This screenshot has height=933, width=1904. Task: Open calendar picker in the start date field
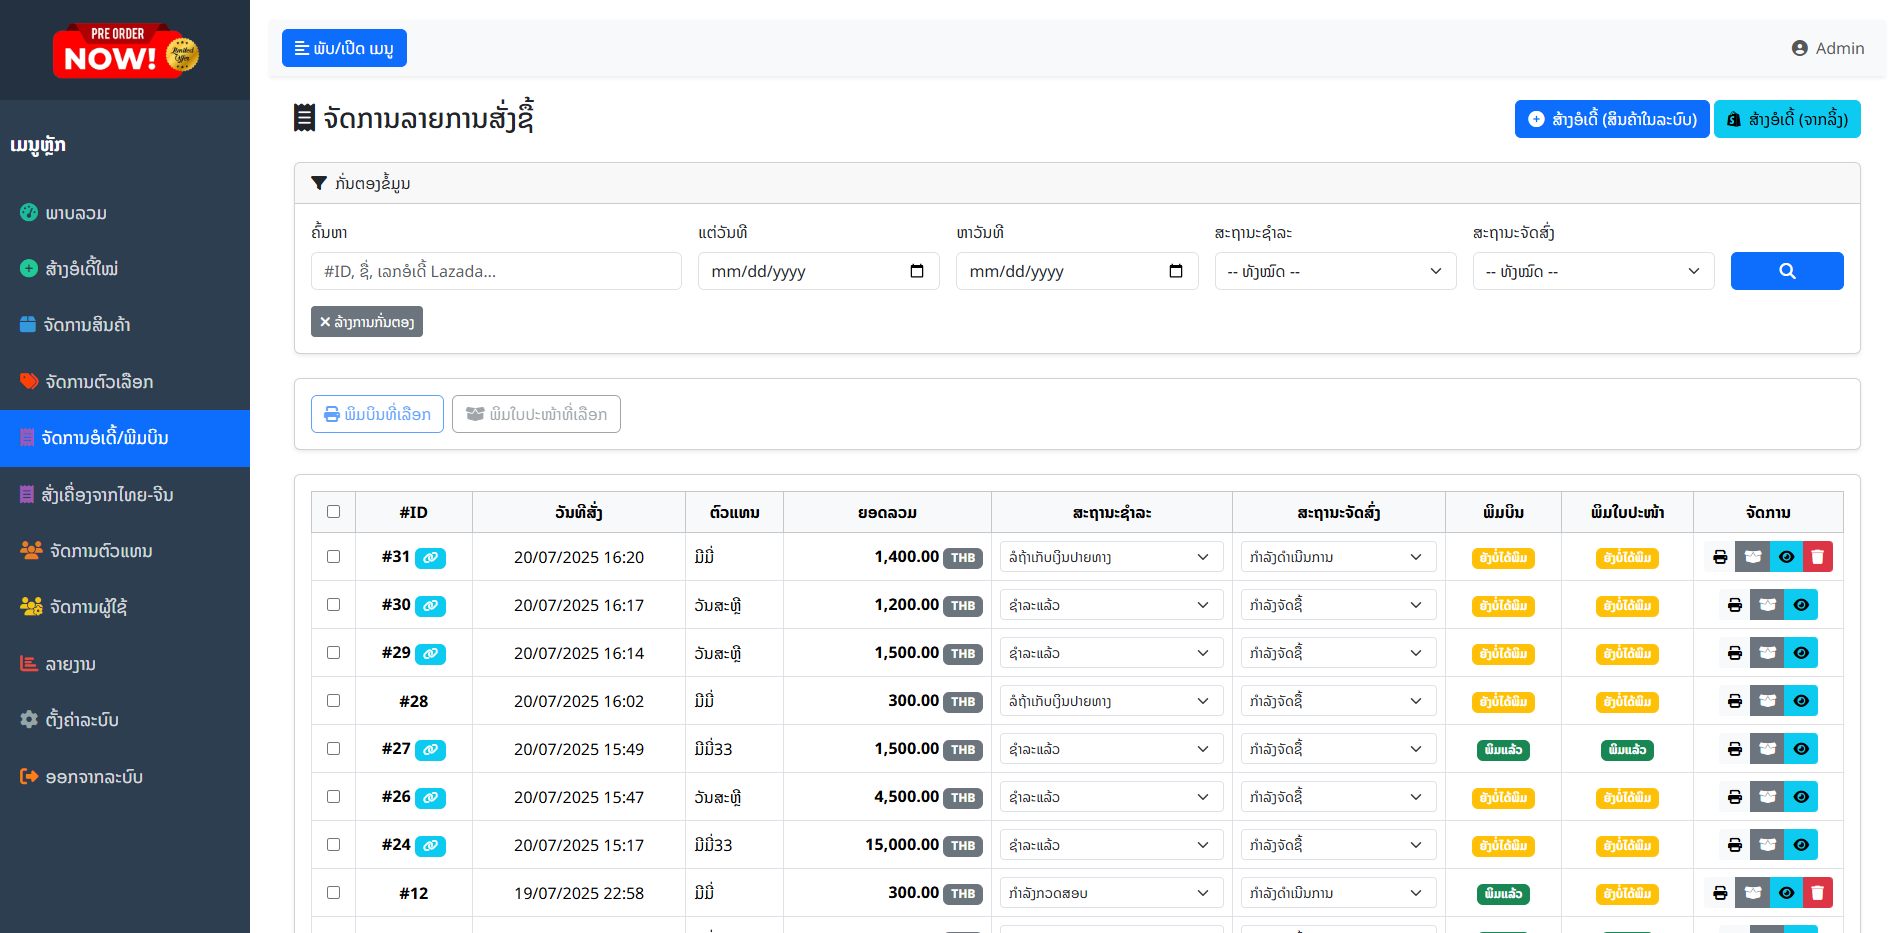(x=916, y=271)
